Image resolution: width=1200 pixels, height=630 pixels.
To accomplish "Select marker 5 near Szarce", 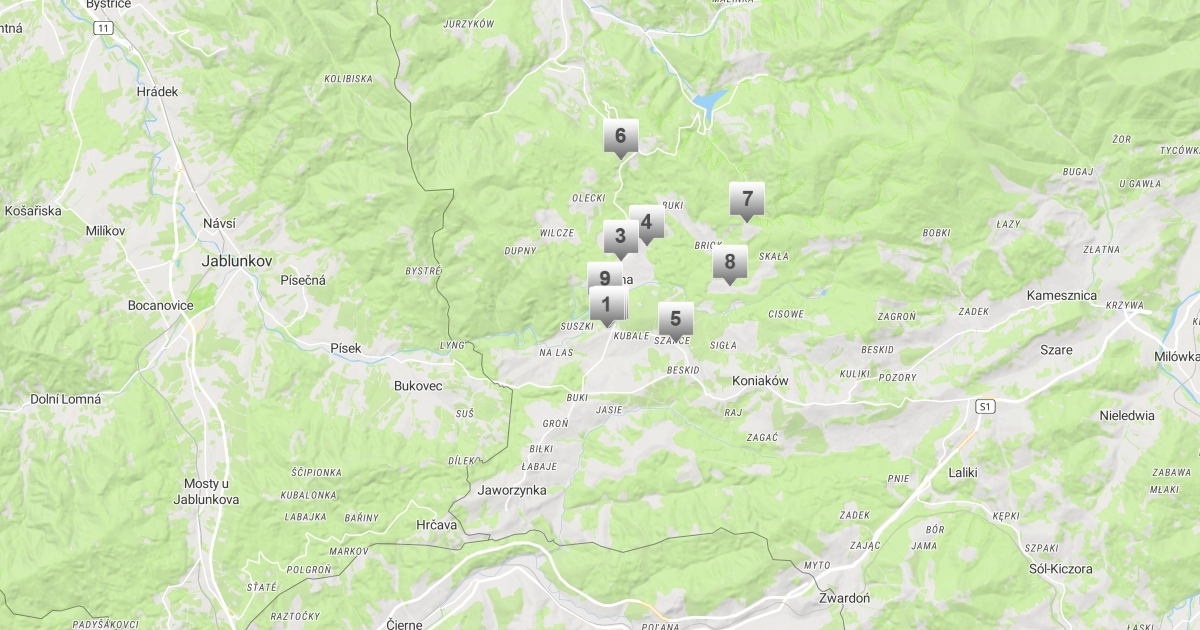I will click(676, 322).
